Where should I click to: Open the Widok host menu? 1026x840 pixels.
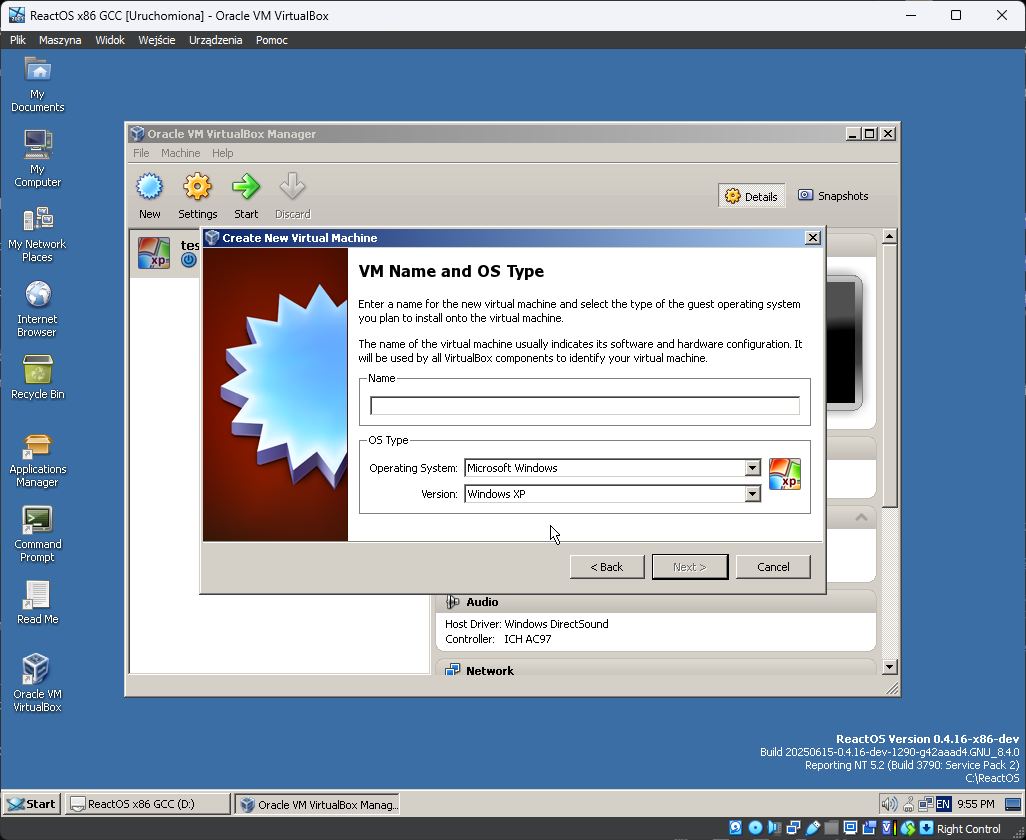[110, 40]
